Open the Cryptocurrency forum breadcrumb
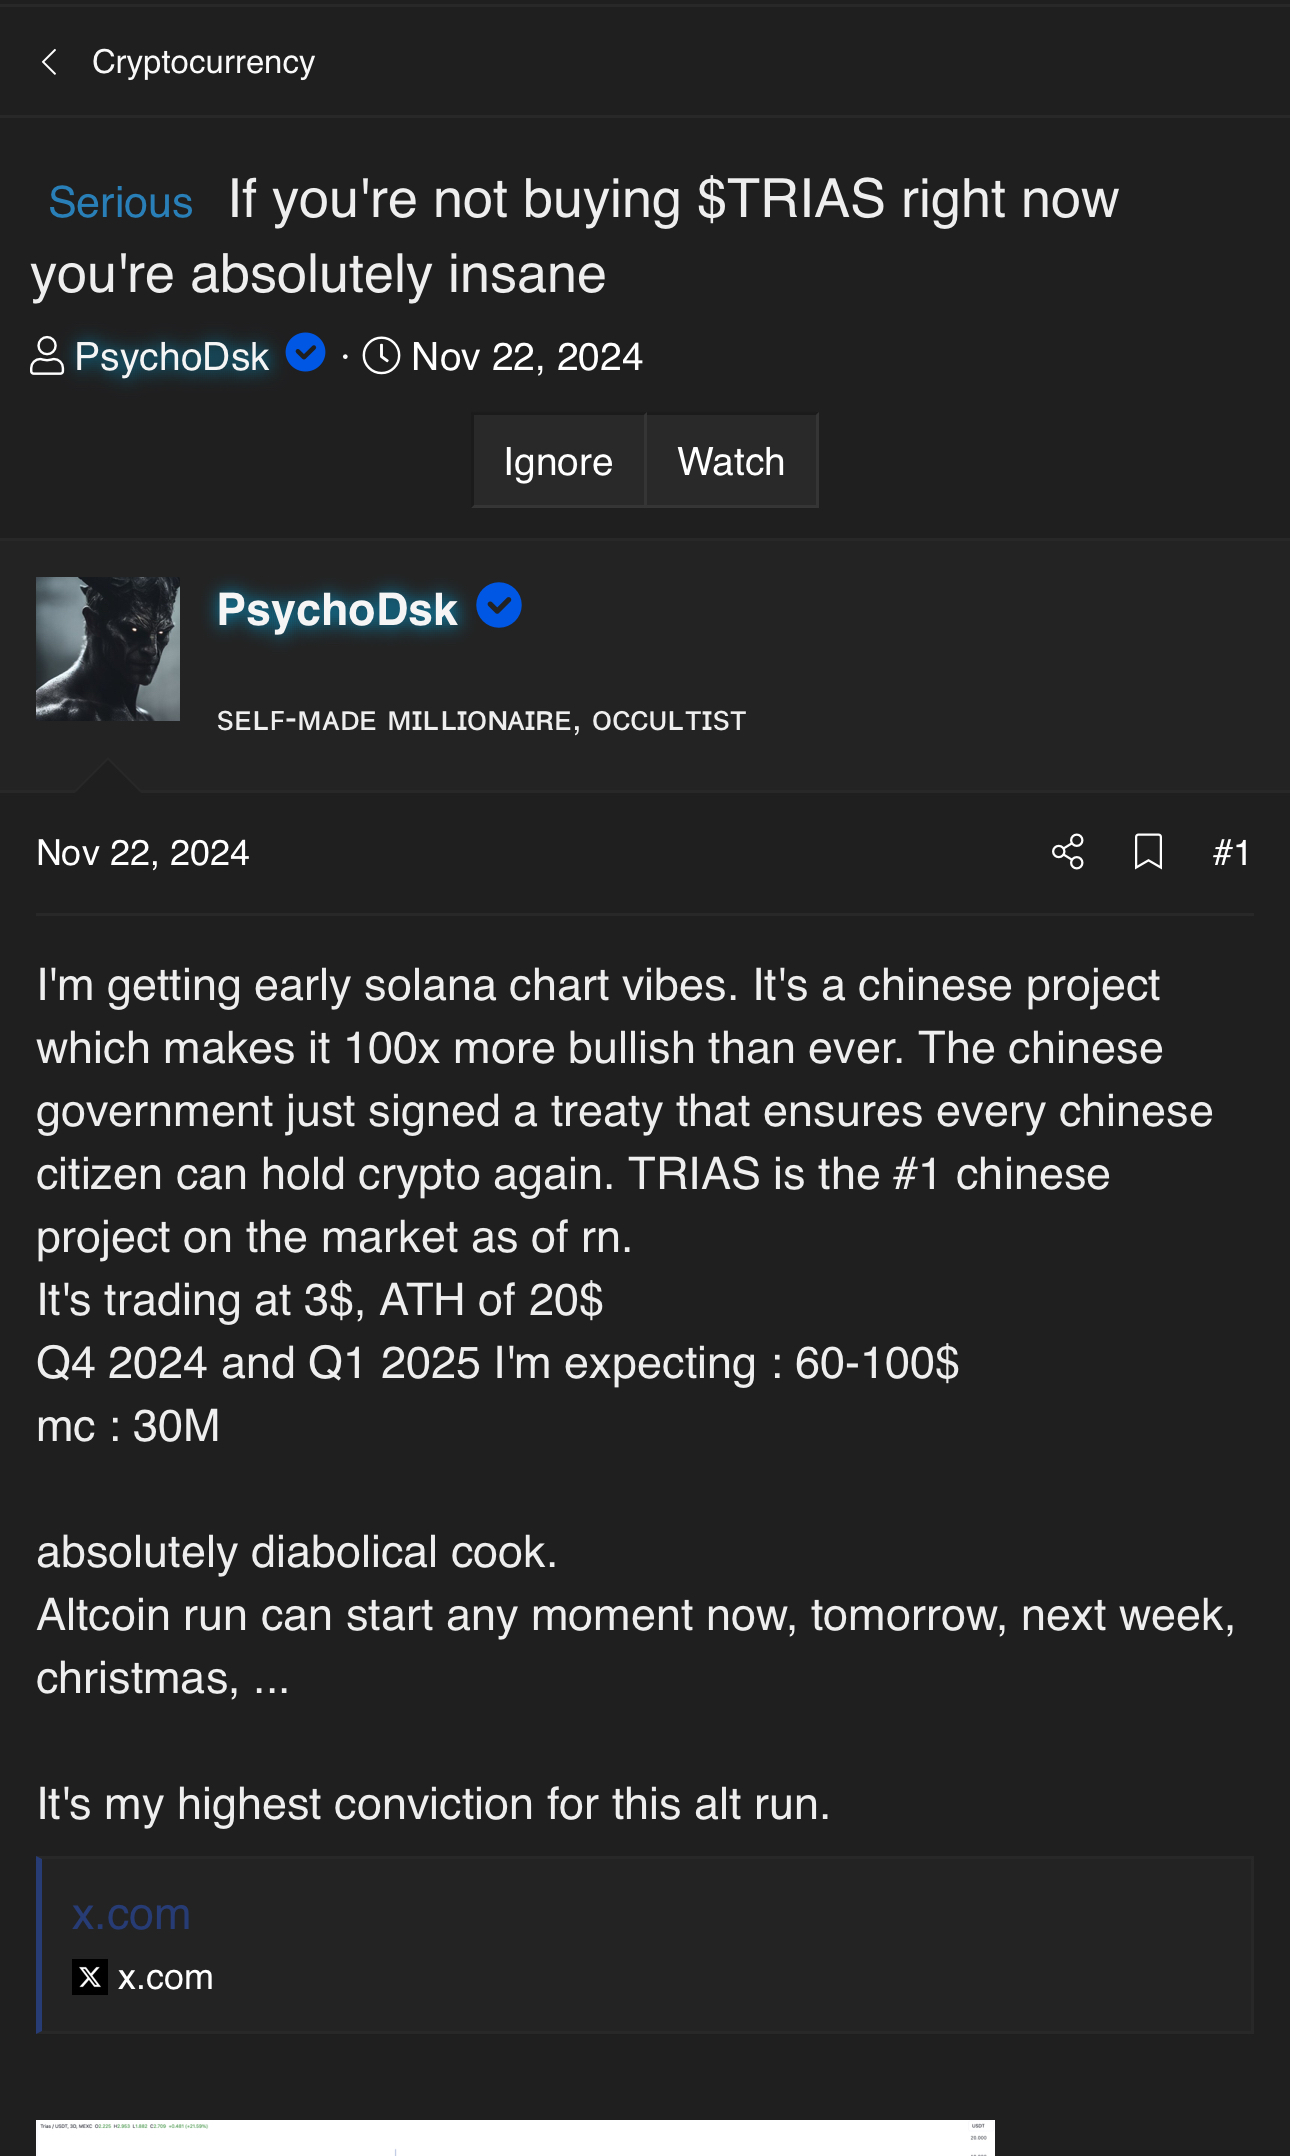Image resolution: width=1290 pixels, height=2156 pixels. tap(203, 62)
